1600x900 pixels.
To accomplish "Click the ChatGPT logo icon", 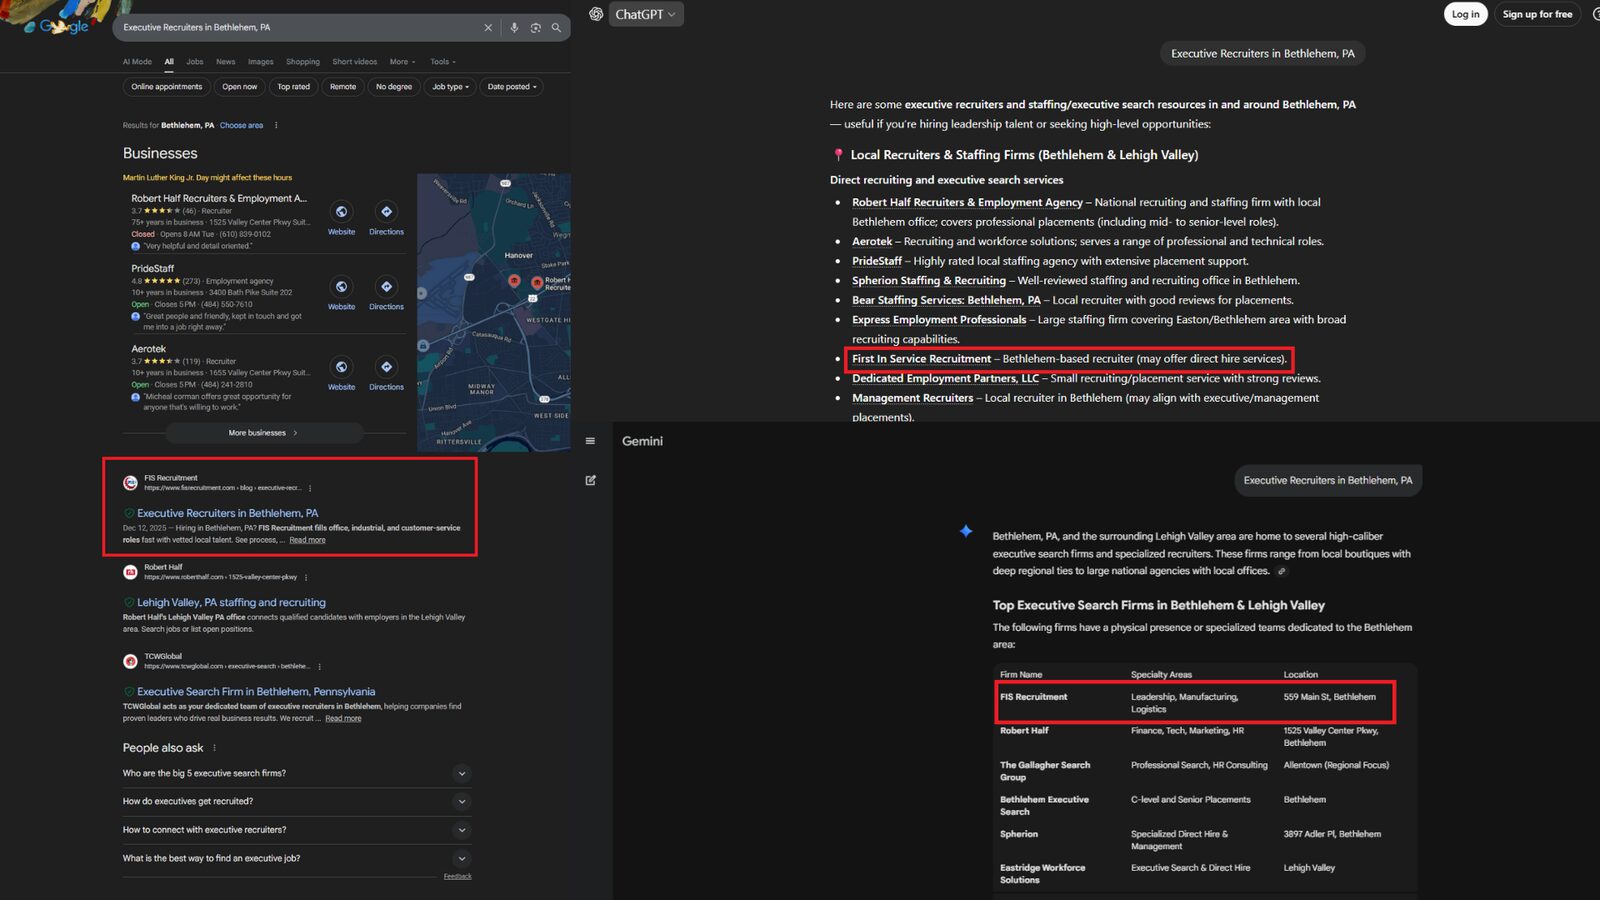I will click(x=596, y=14).
